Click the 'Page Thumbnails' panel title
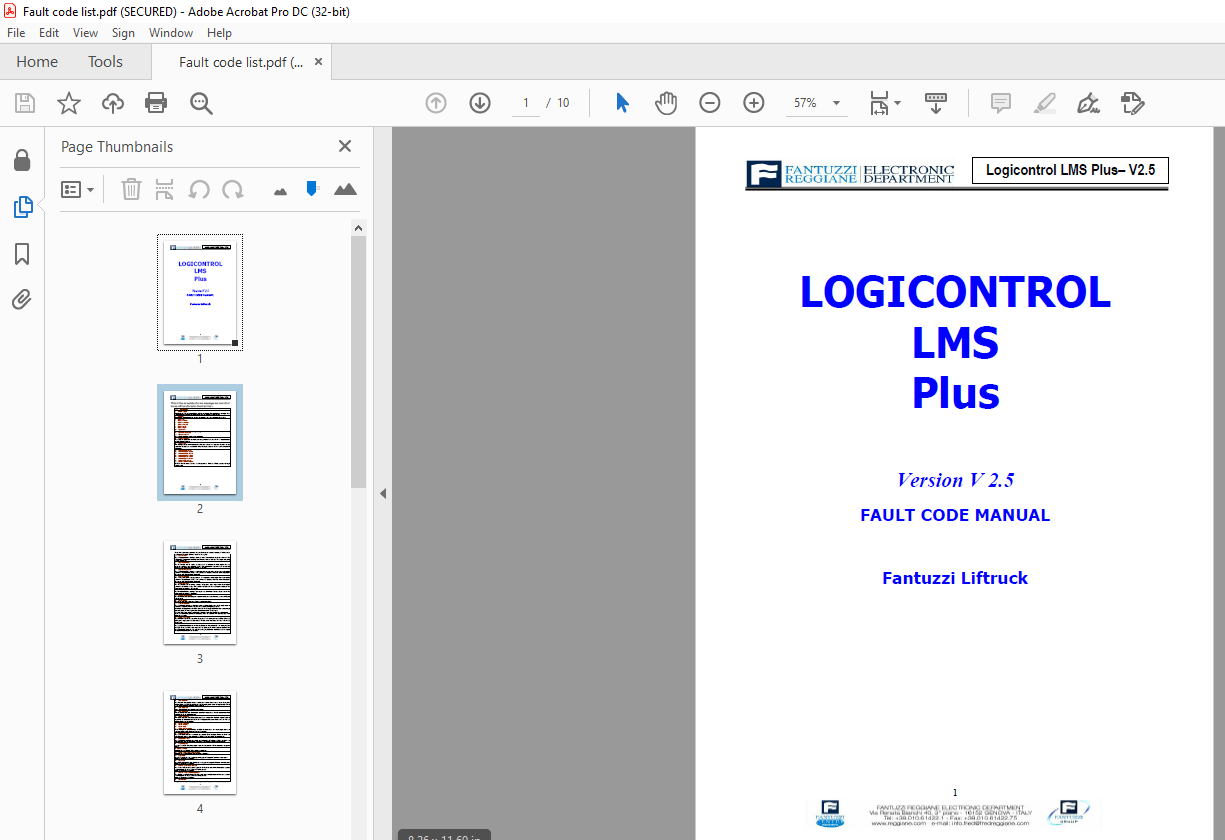The width and height of the screenshot is (1225, 840). click(x=117, y=147)
